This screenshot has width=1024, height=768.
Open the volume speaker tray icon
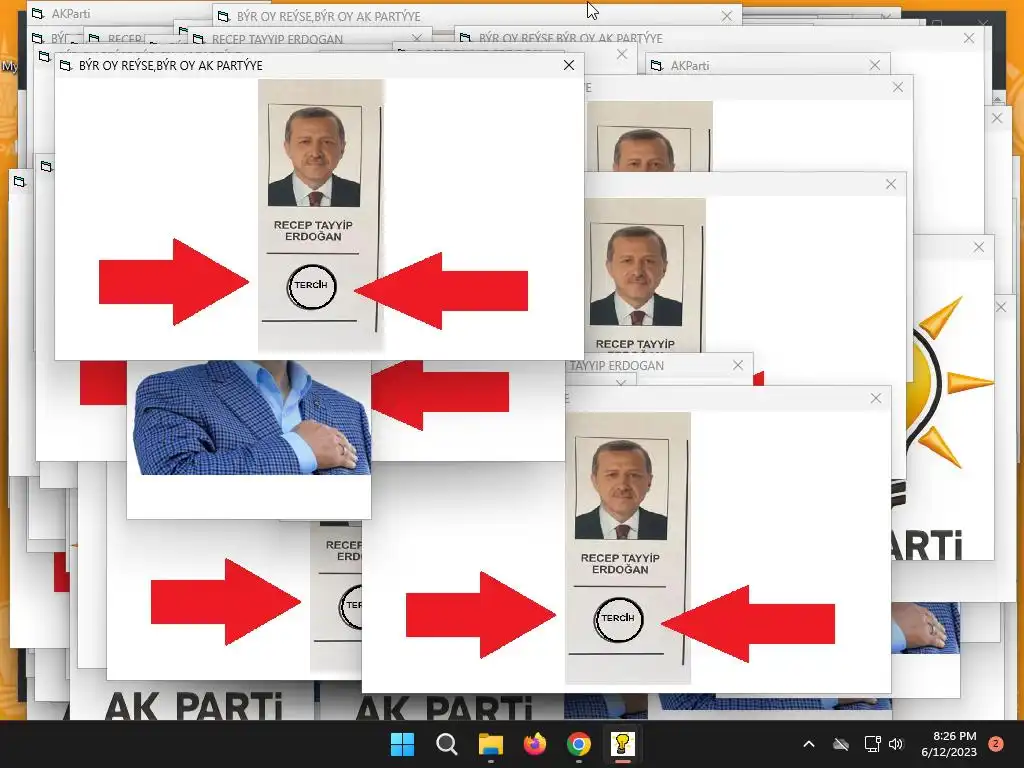pyautogui.click(x=896, y=744)
